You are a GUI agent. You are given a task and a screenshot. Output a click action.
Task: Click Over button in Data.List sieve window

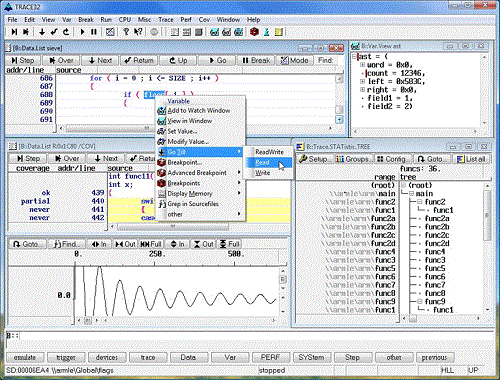(x=61, y=60)
